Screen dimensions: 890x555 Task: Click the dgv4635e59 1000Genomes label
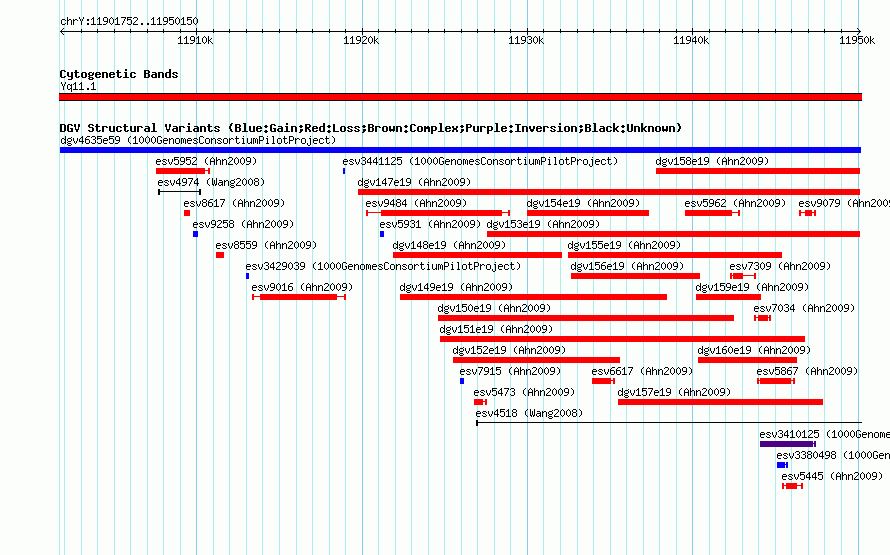[x=198, y=140]
